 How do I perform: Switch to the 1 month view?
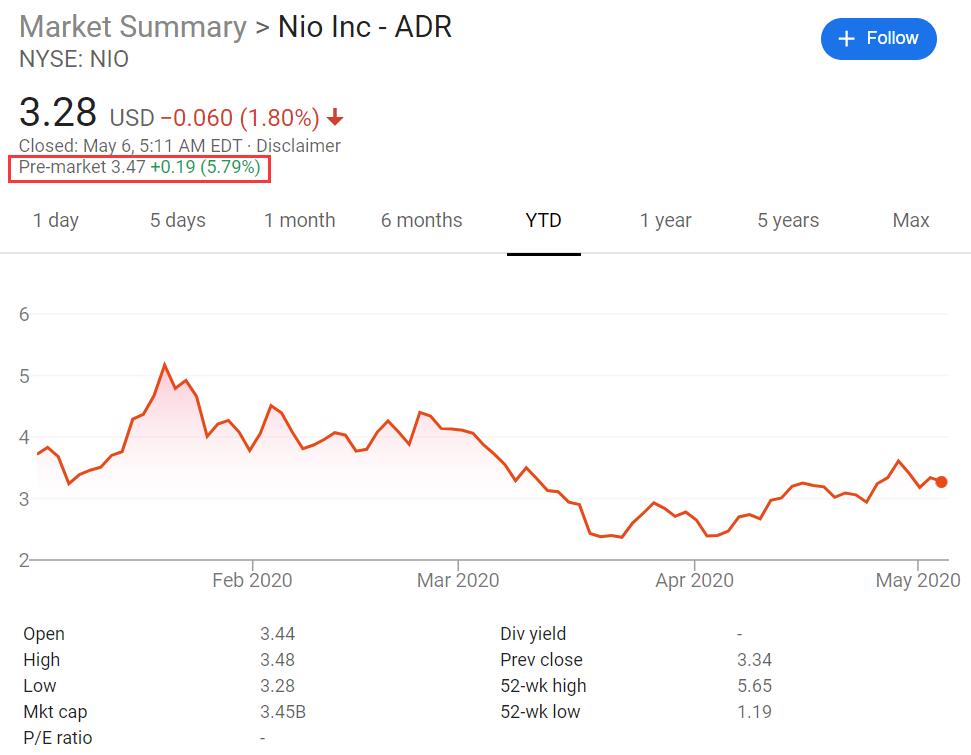299,220
